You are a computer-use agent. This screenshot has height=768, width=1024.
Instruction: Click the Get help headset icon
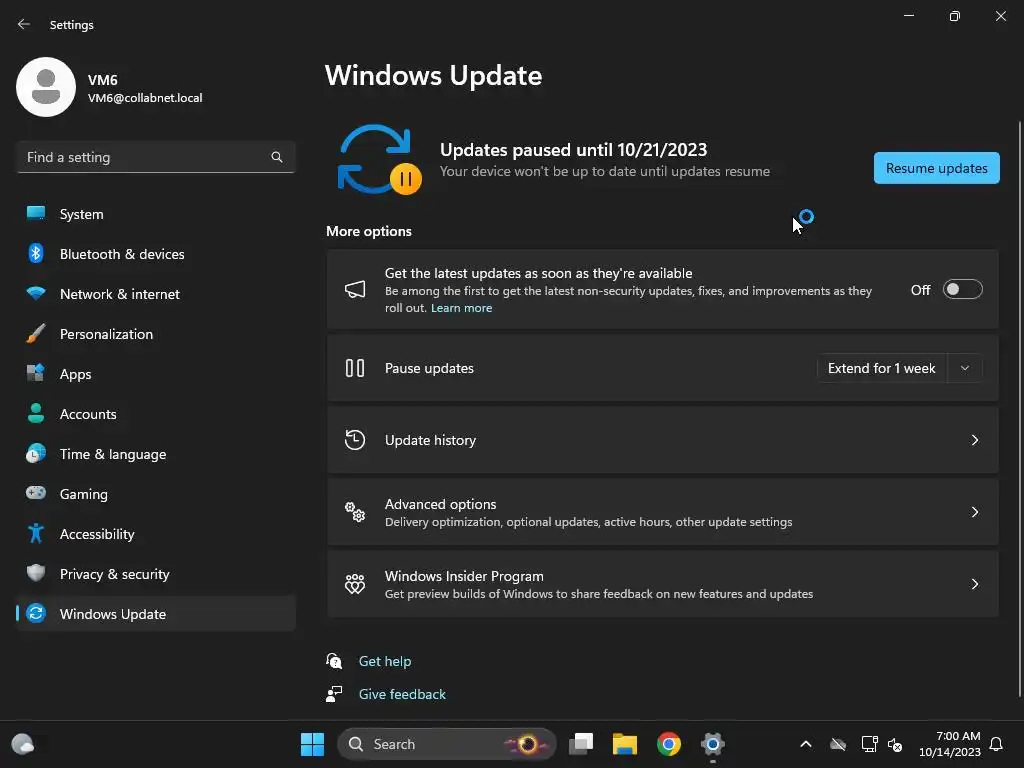pos(334,661)
